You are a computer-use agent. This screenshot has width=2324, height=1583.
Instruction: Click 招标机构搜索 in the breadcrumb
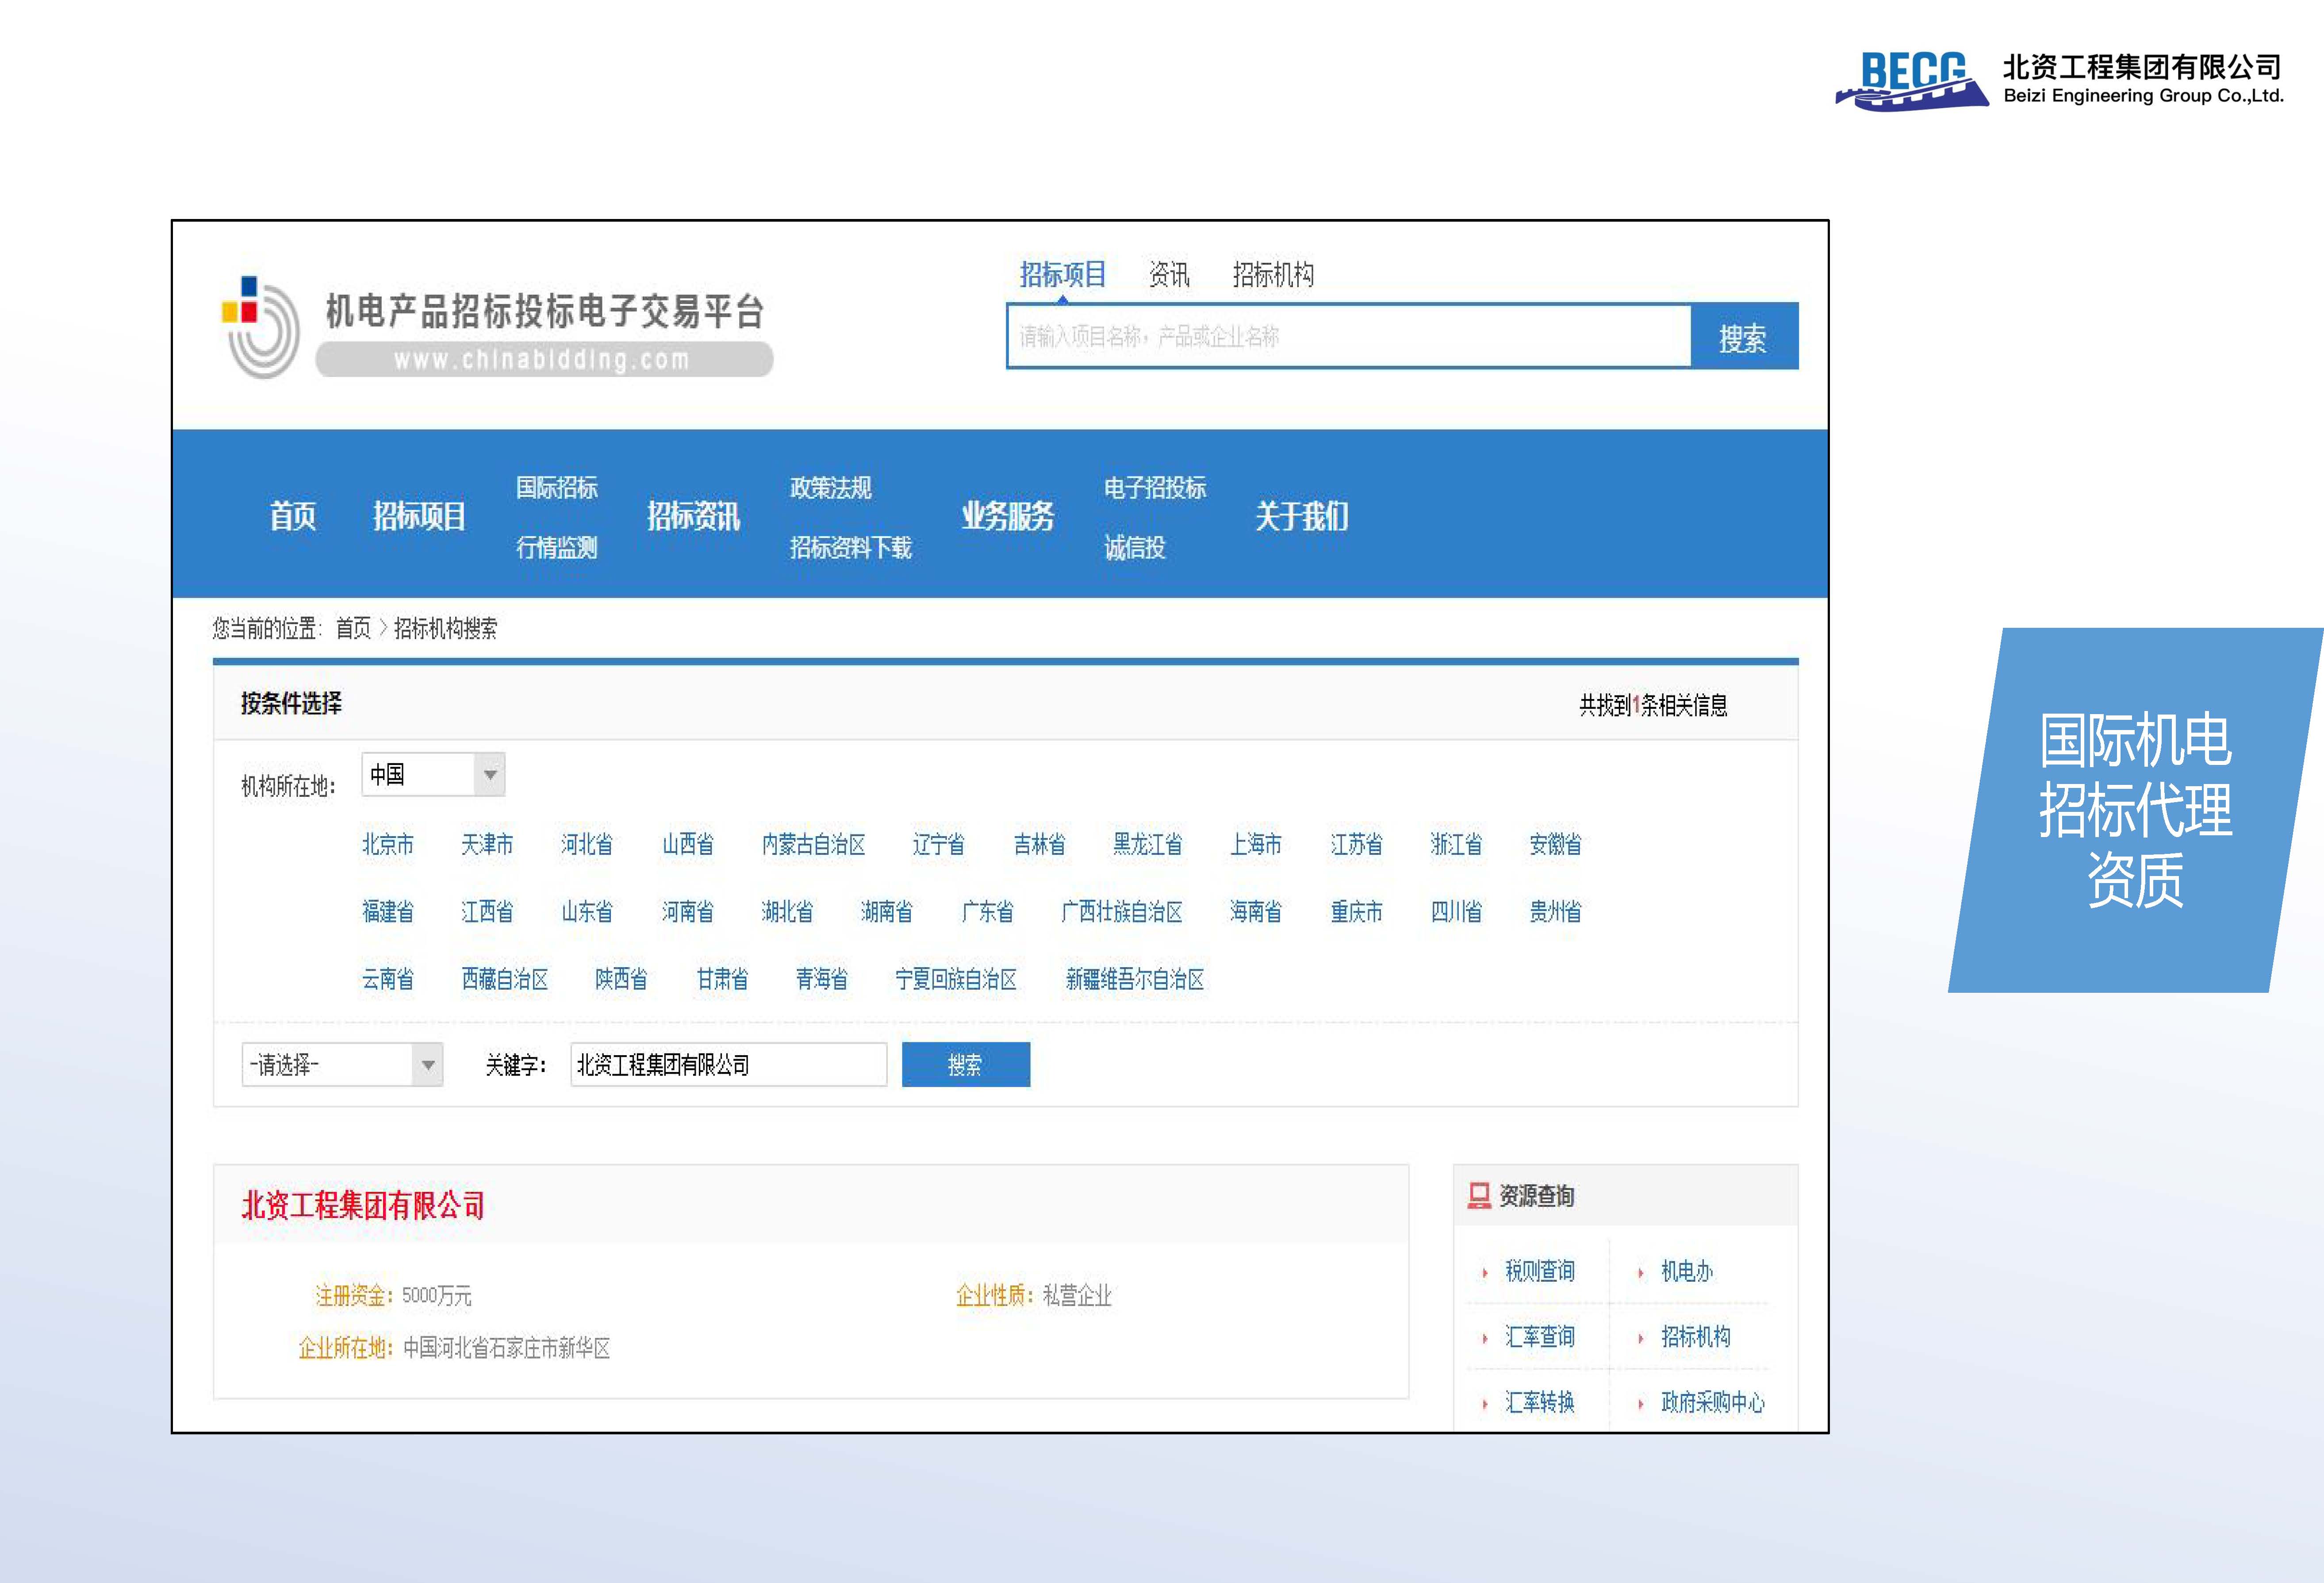(445, 628)
